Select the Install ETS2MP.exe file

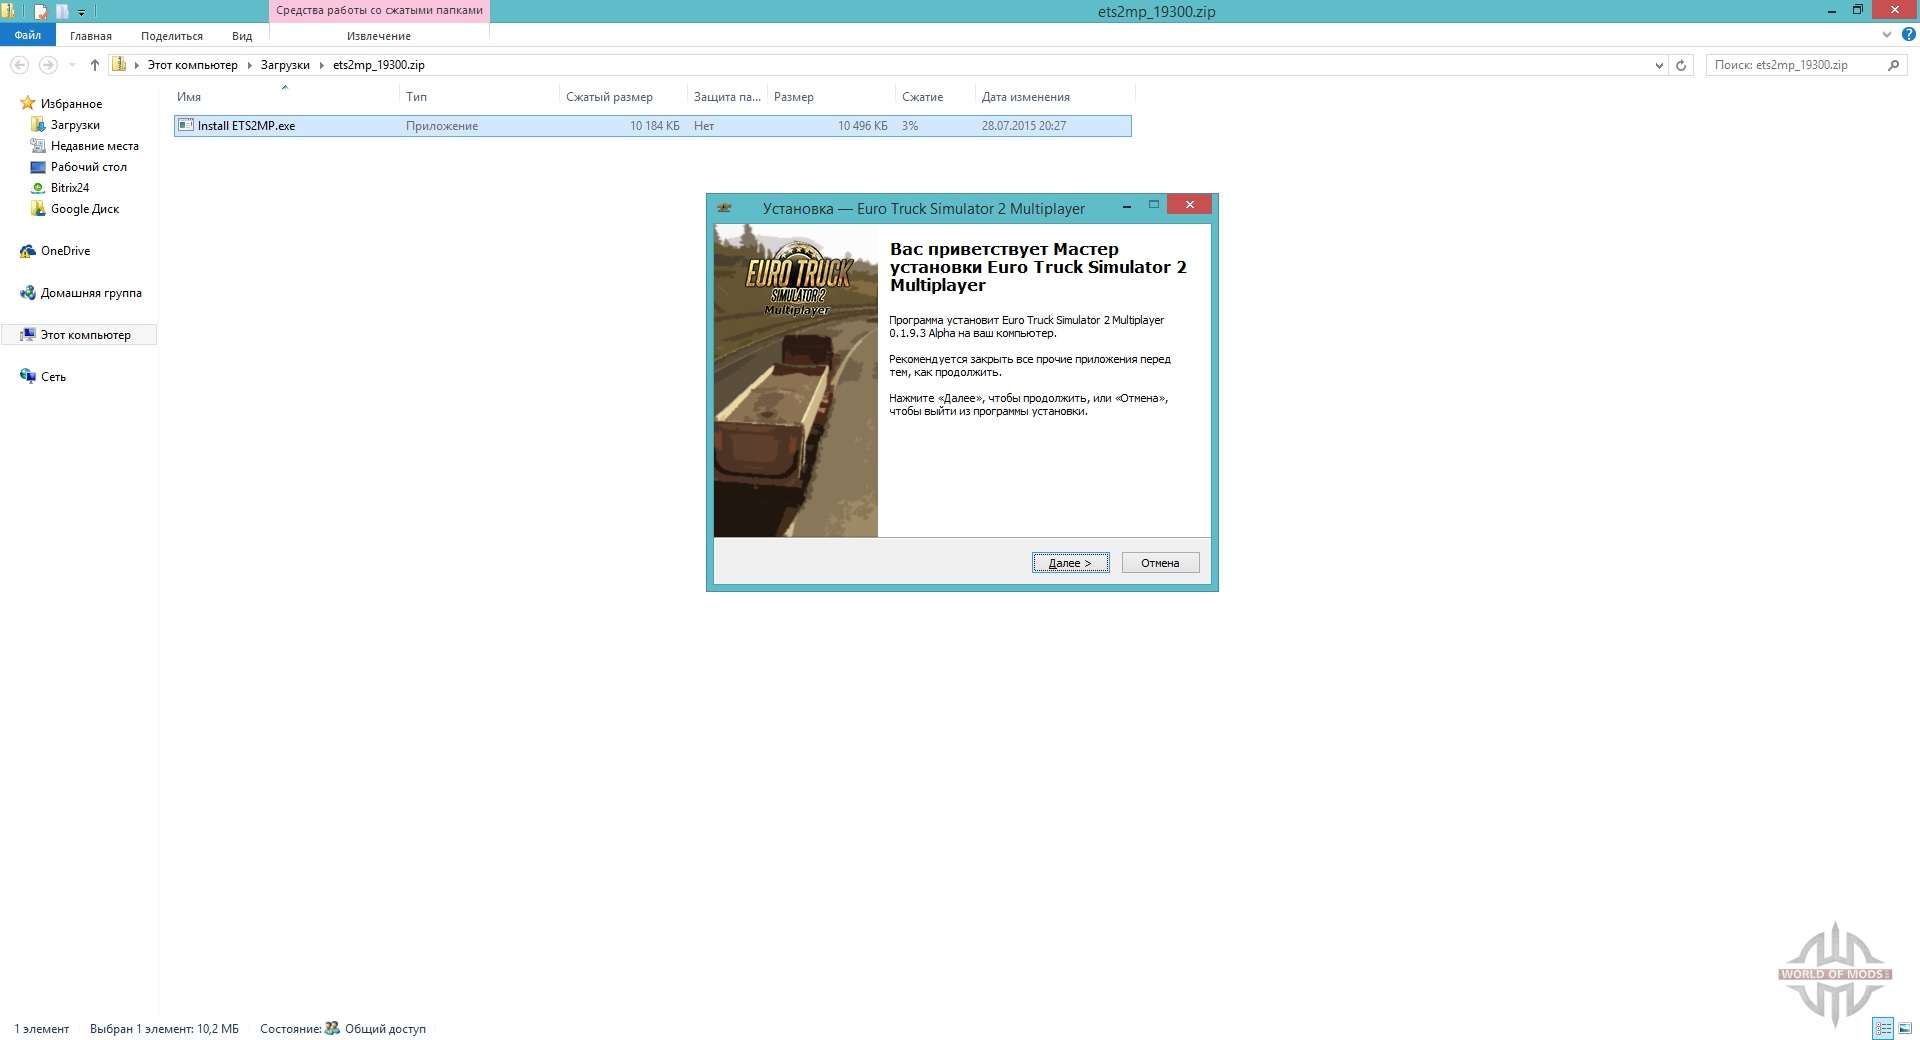click(x=652, y=126)
